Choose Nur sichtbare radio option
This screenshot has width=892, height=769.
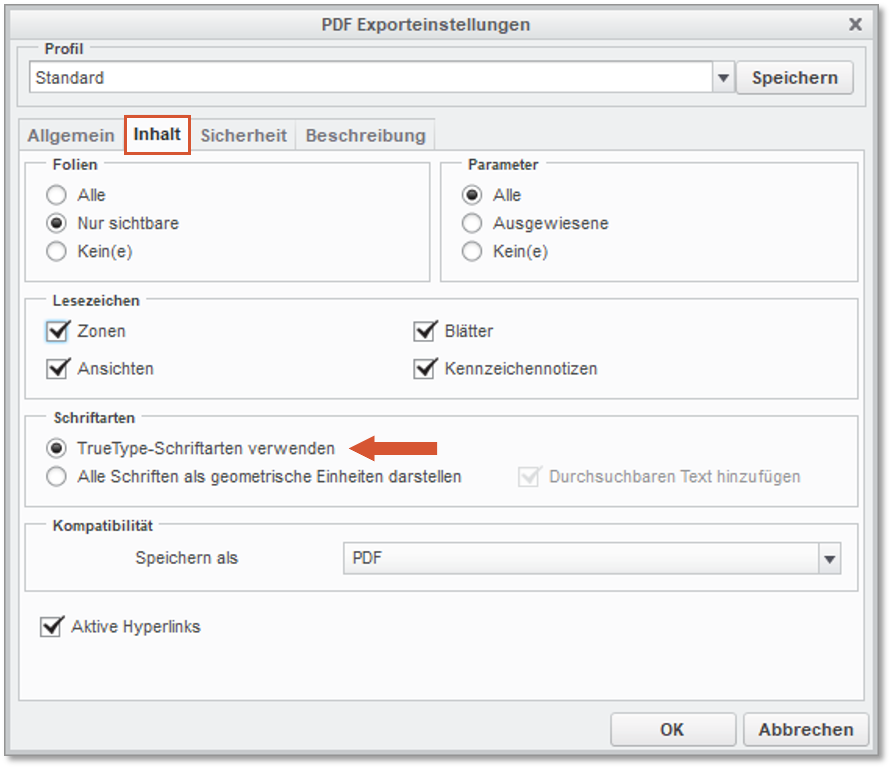pos(57,224)
